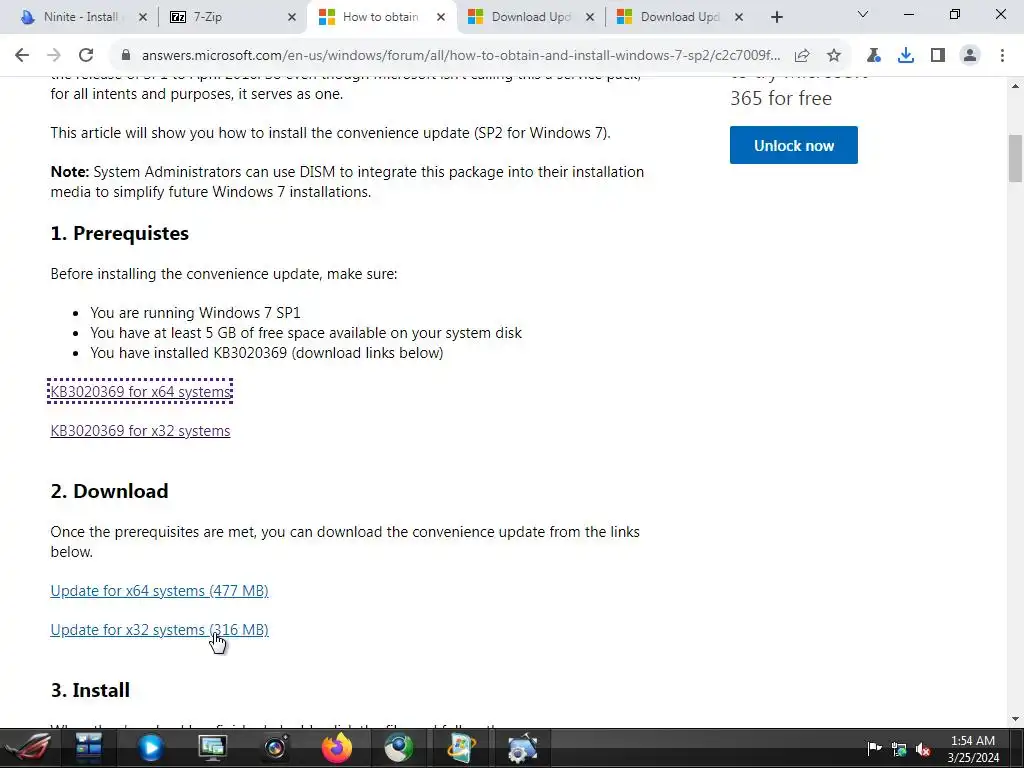This screenshot has height=768, width=1024.
Task: Open KB3020369 for x32 systems link
Action: click(x=140, y=430)
